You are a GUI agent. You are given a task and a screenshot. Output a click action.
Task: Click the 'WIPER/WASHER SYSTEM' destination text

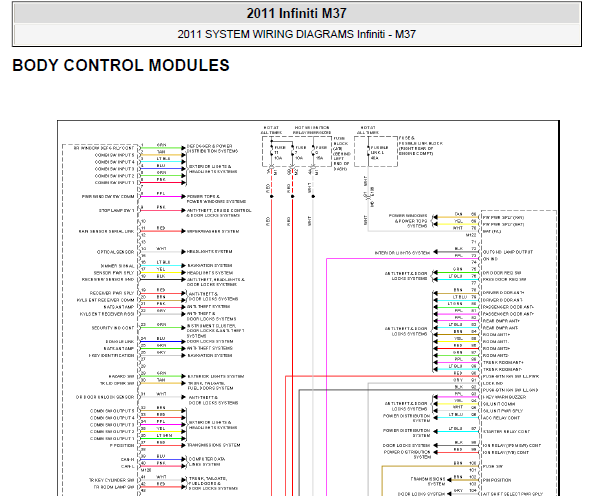[x=213, y=232]
